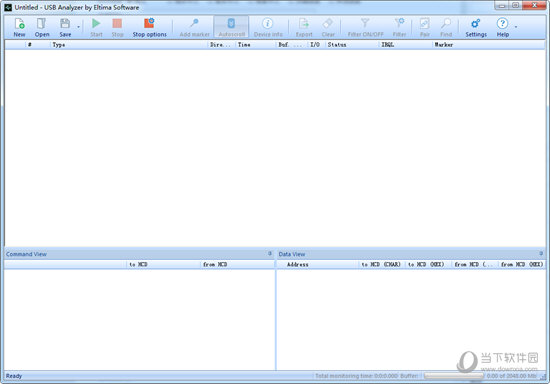
Task: Open the Filter settings icon
Action: (x=399, y=27)
